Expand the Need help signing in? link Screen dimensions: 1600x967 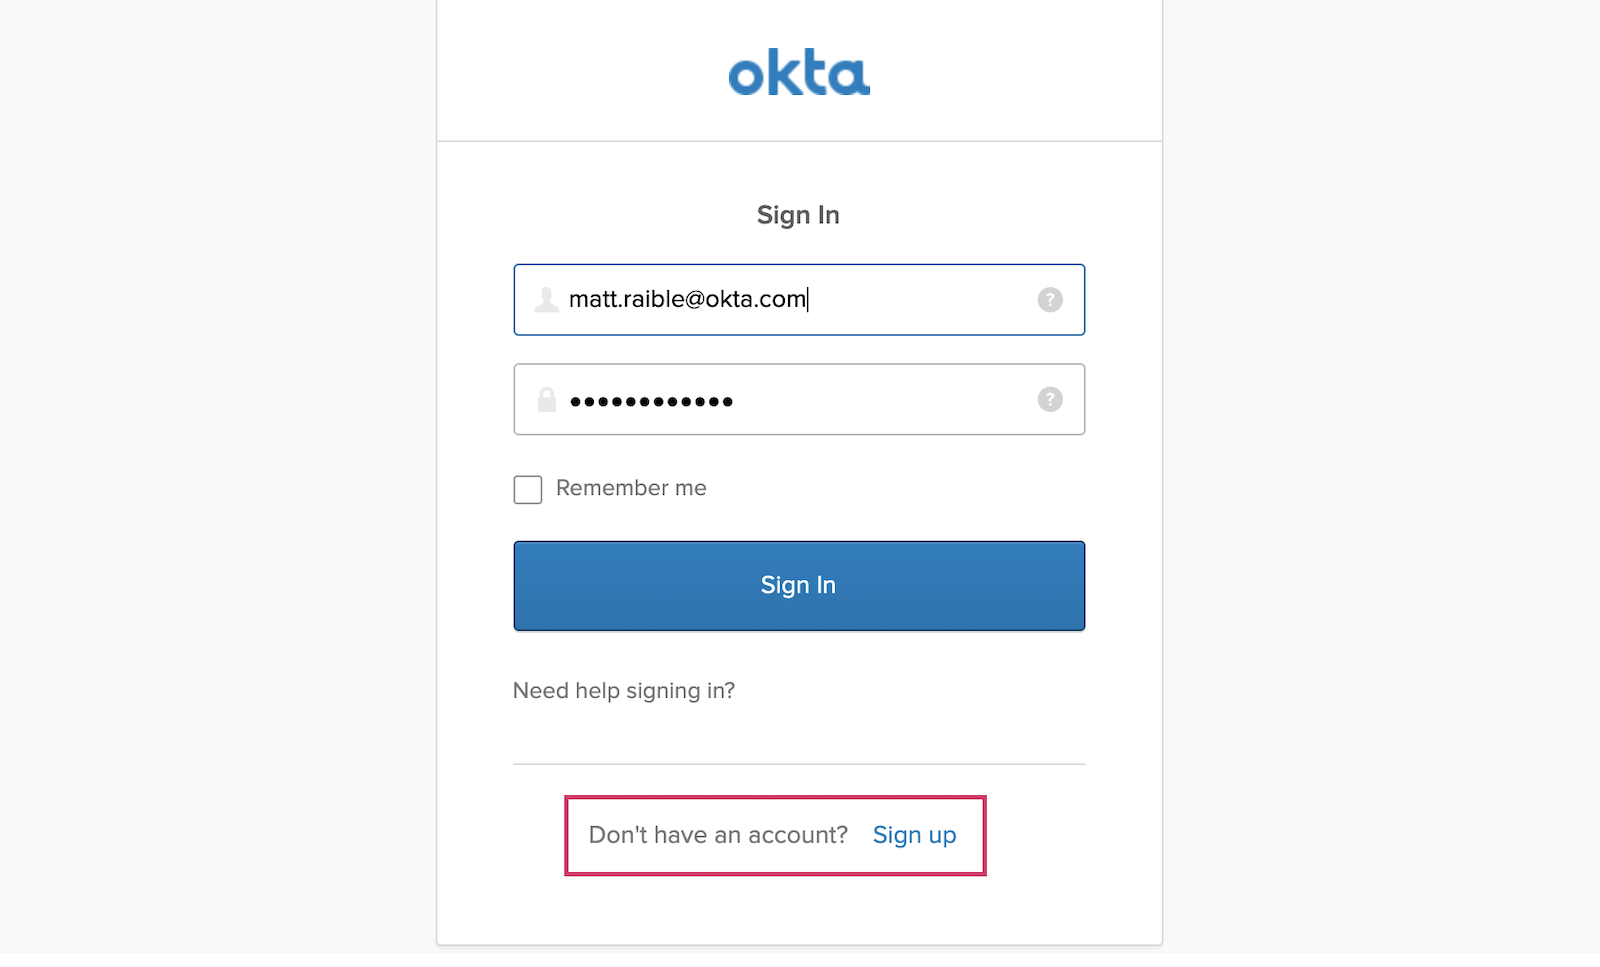pos(624,691)
